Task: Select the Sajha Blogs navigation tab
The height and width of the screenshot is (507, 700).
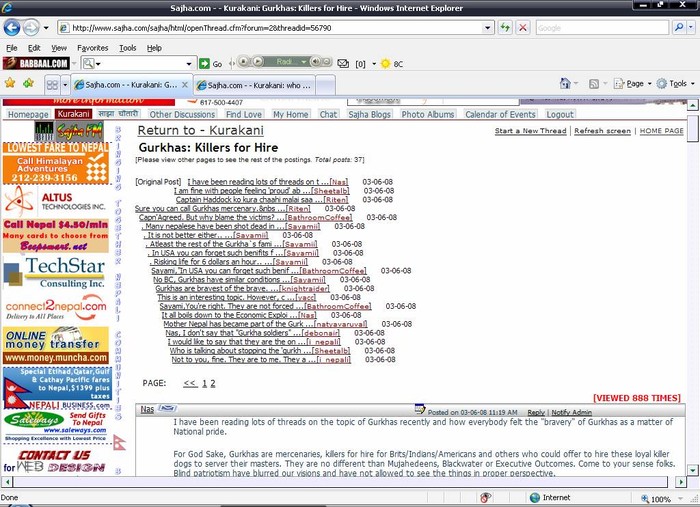Action: (x=370, y=115)
